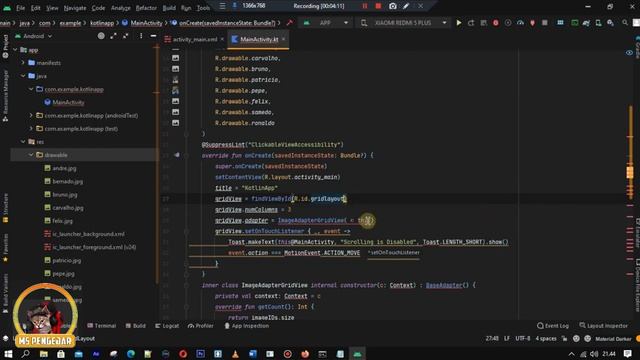Click the Device Manager phone icon
640x360 pixels.
pyautogui.click(x=598, y=23)
